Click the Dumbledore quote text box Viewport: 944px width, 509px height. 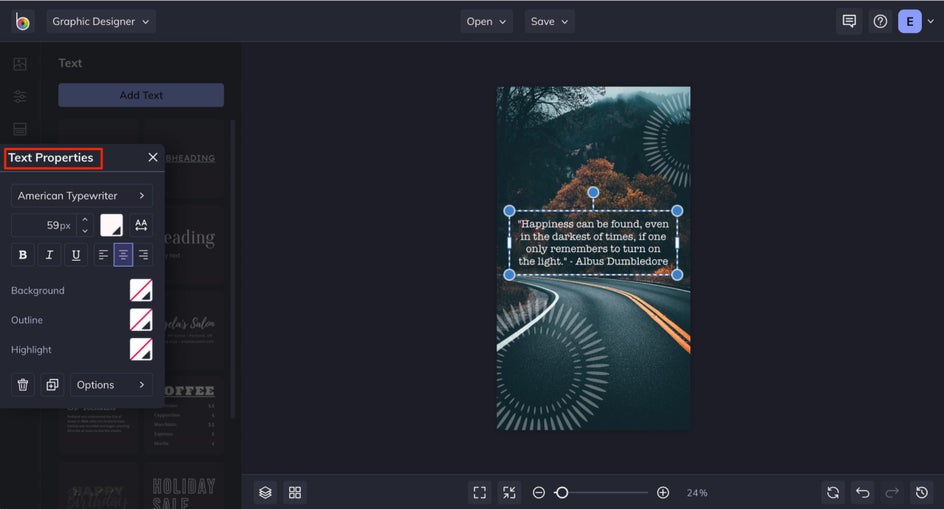coord(593,243)
